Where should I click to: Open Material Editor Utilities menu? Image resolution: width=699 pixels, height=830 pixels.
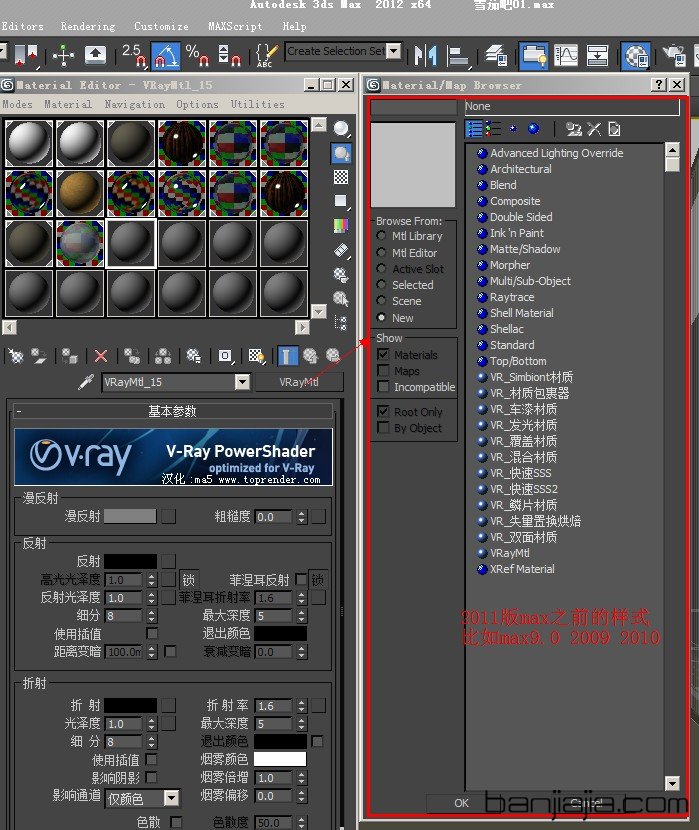point(257,104)
